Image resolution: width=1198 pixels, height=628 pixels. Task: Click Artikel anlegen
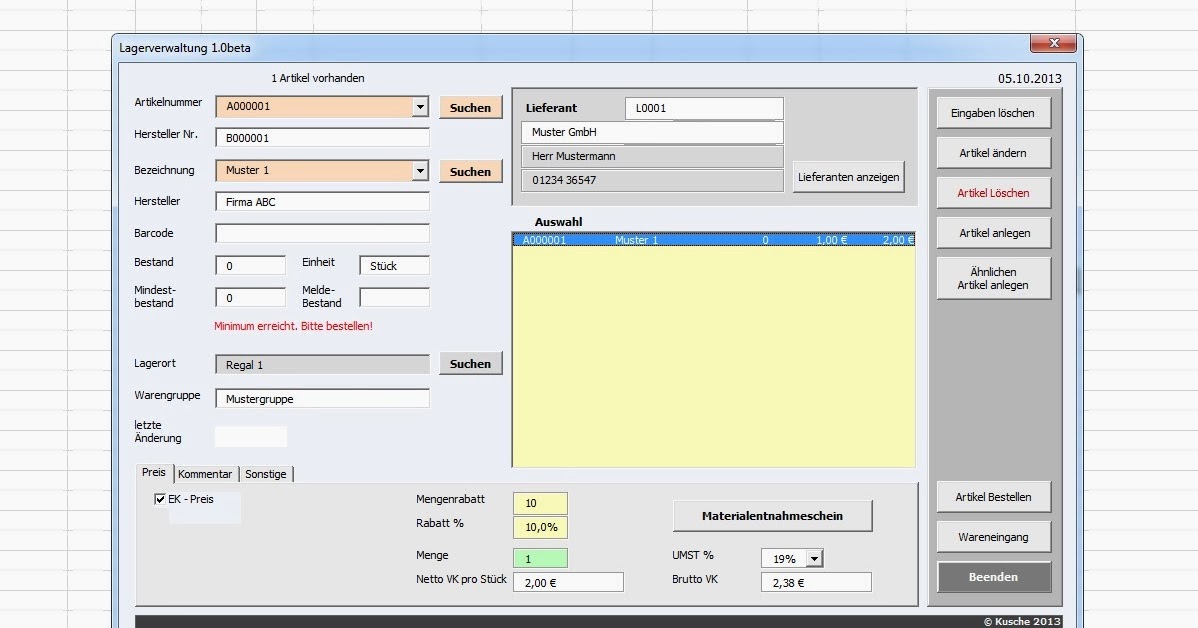point(993,232)
